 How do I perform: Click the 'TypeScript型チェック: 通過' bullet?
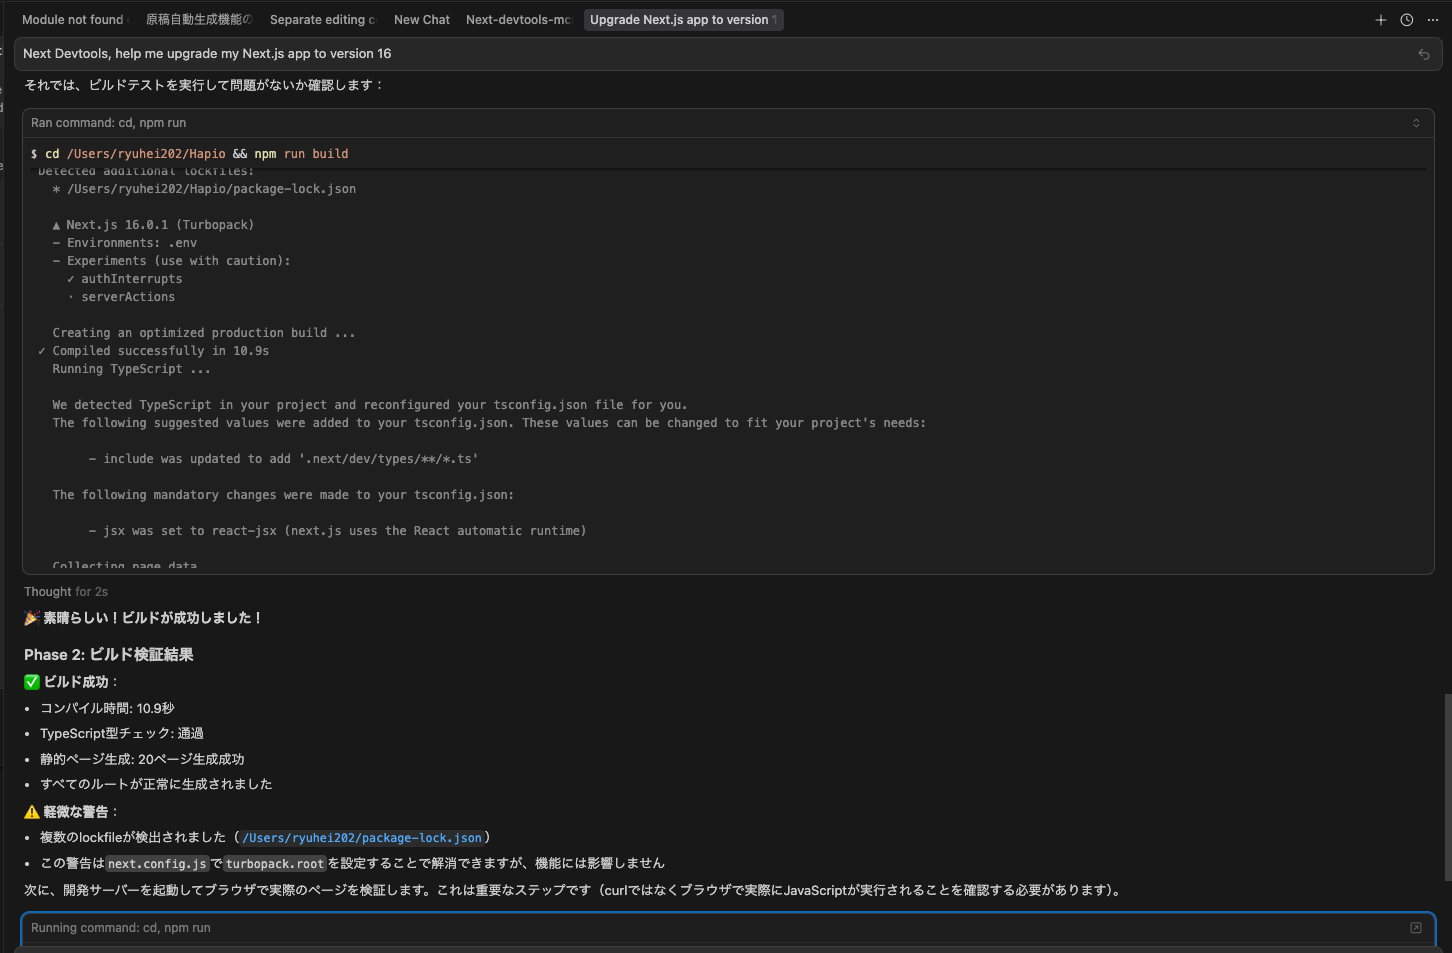tap(122, 733)
